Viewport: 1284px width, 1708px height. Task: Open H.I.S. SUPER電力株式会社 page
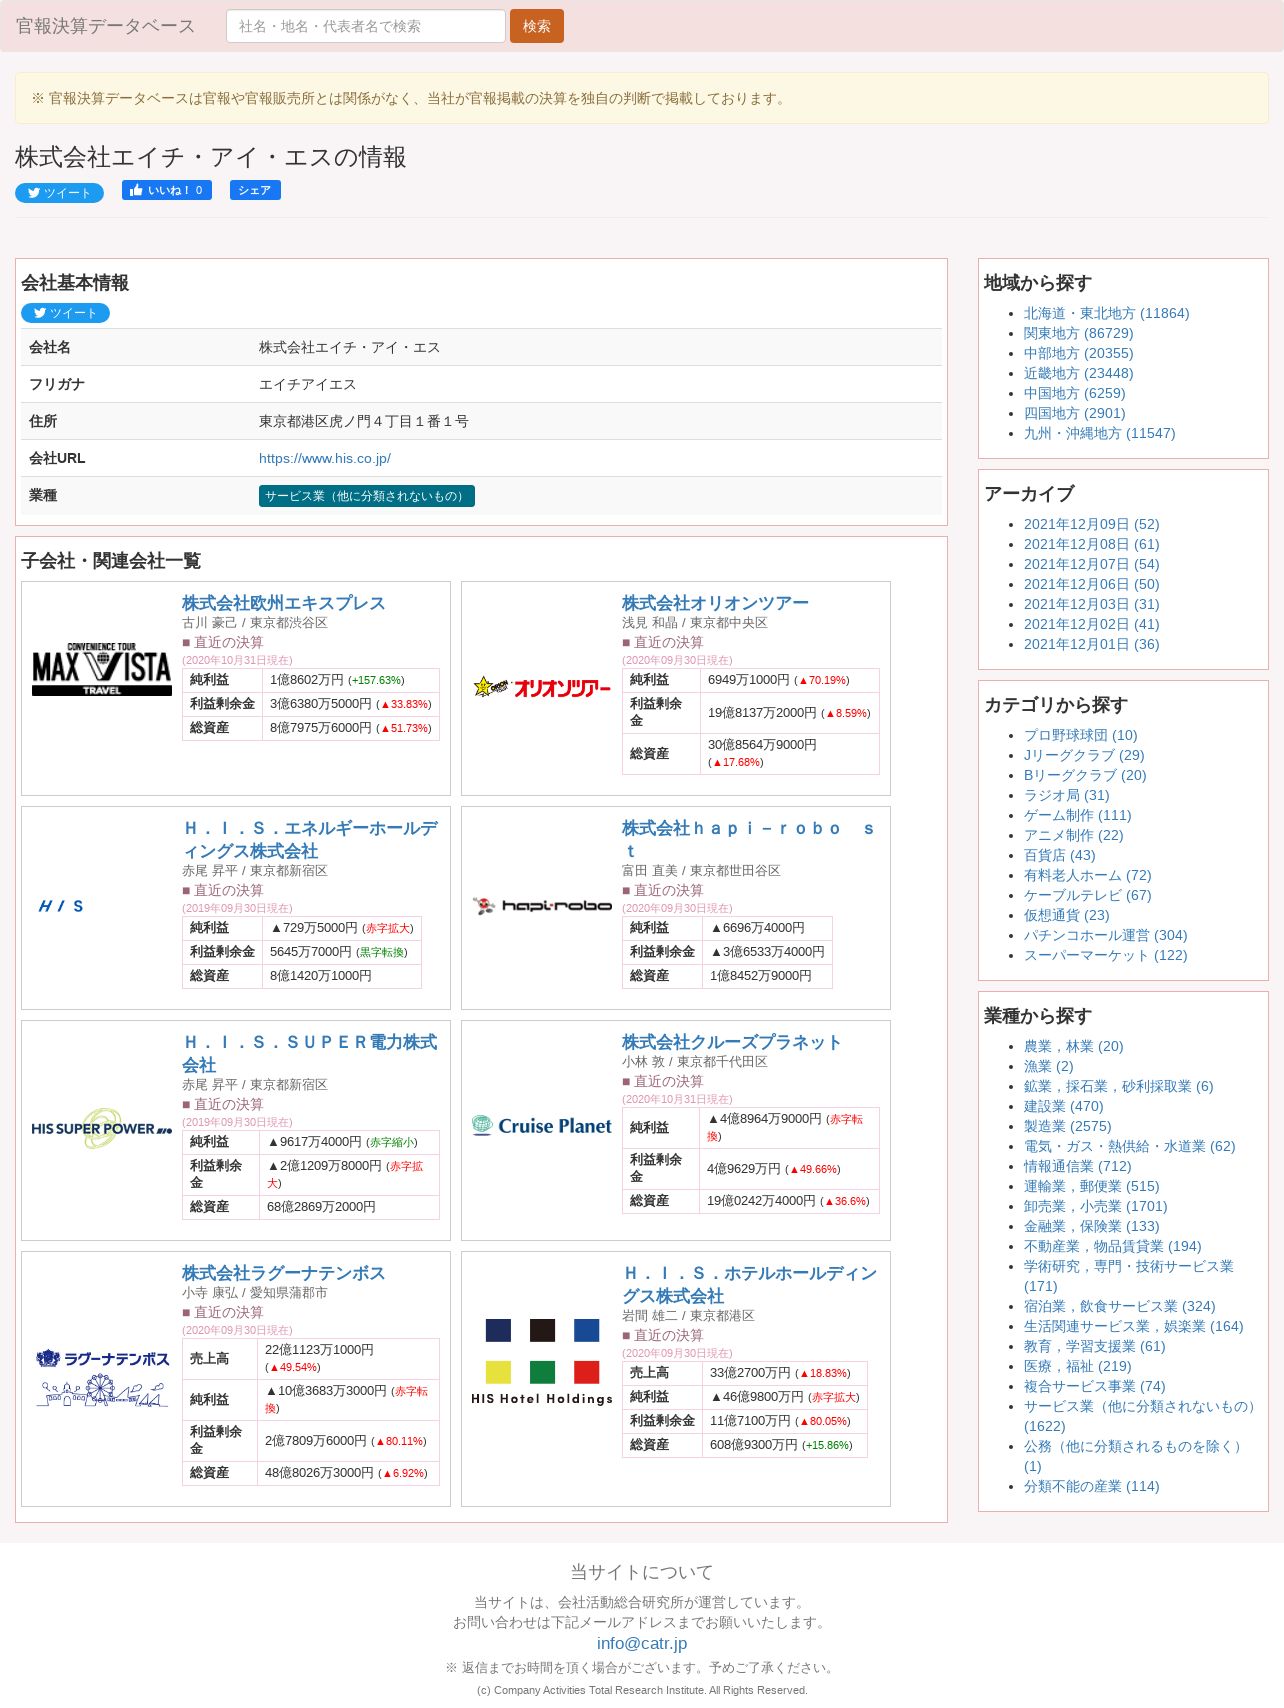point(310,1053)
